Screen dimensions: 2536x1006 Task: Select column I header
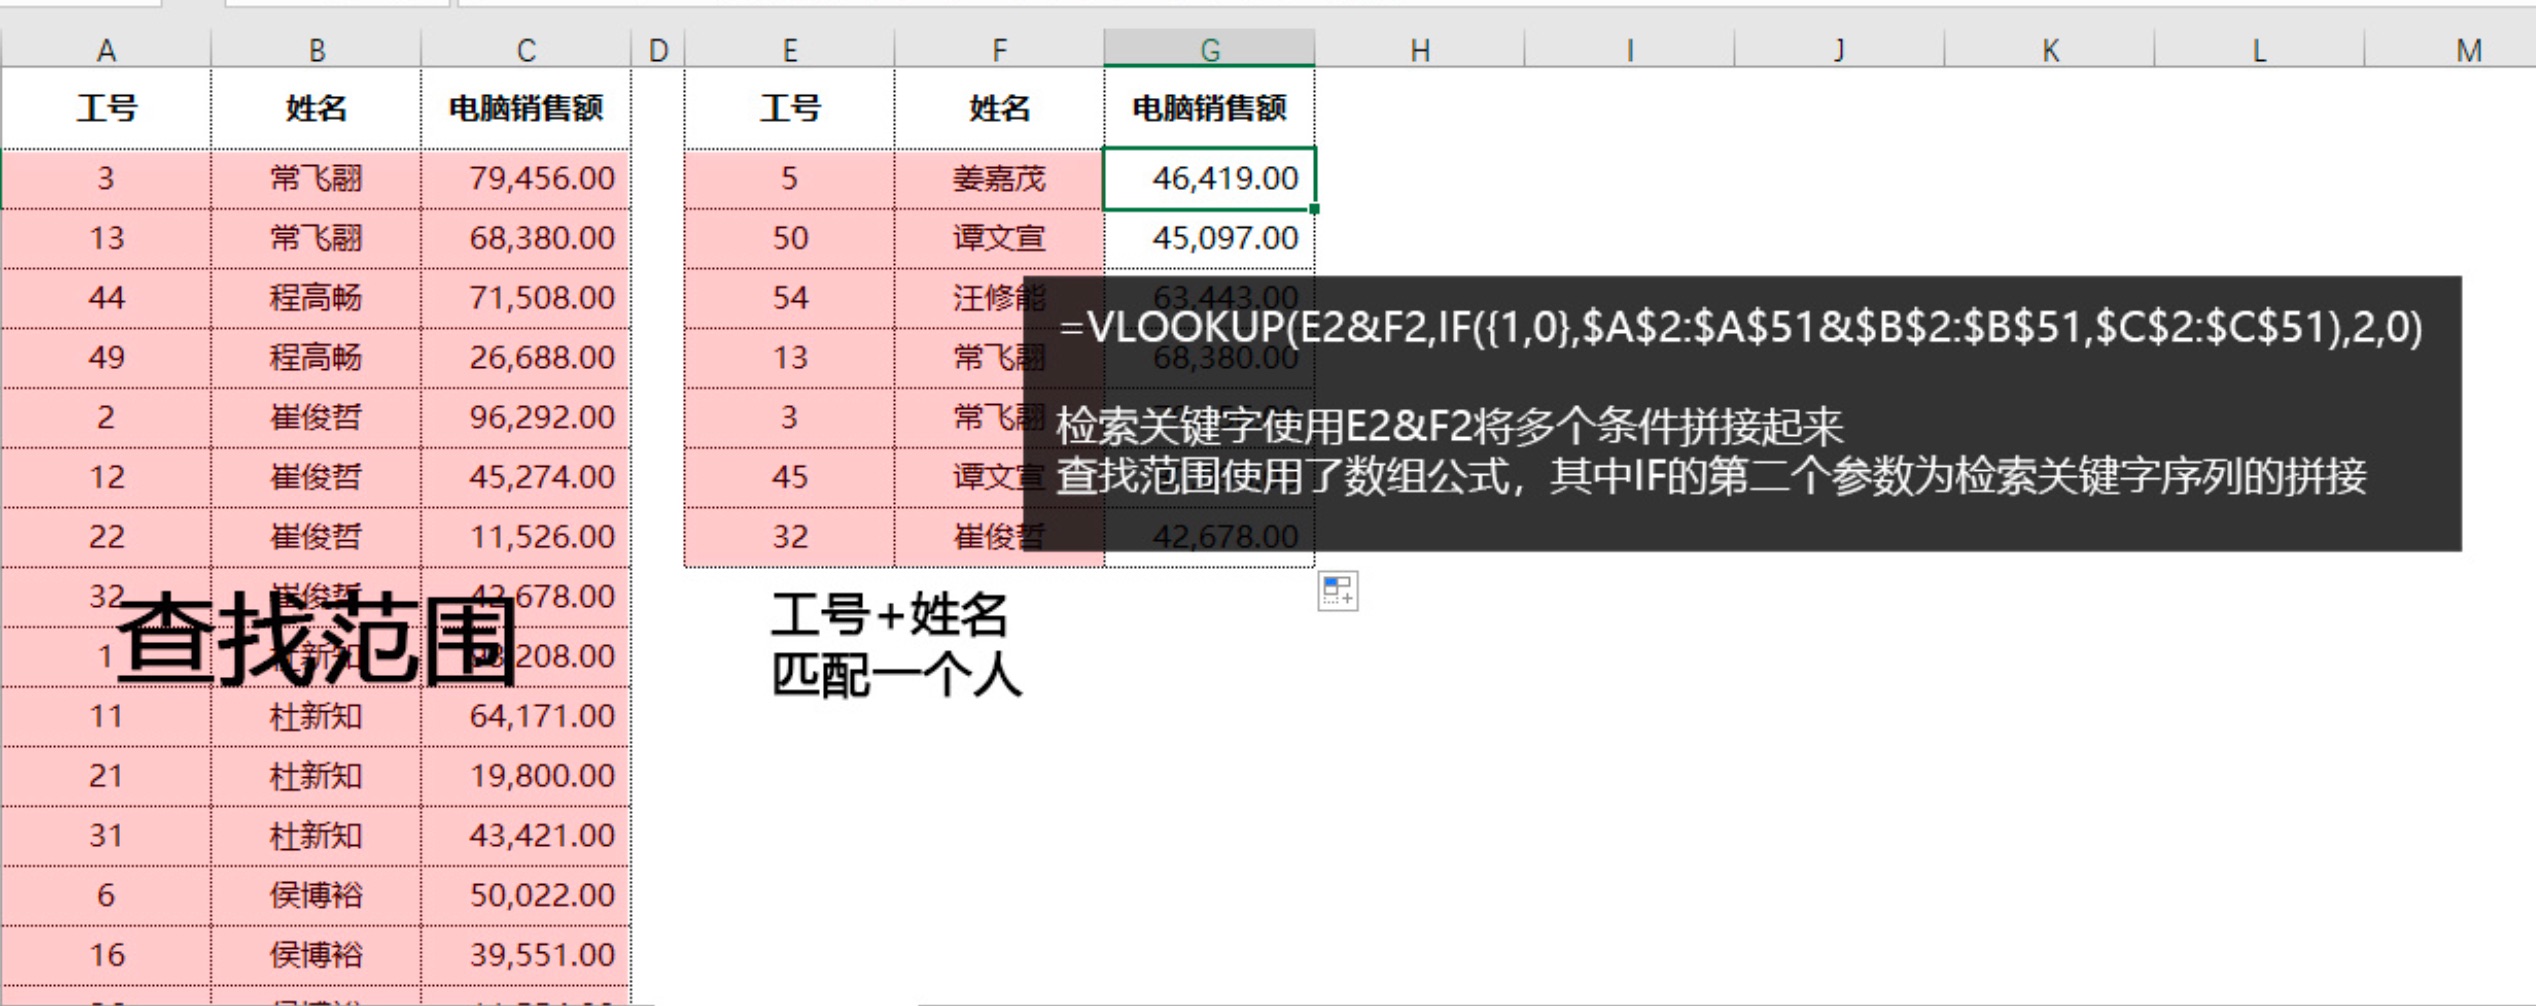[x=1630, y=49]
